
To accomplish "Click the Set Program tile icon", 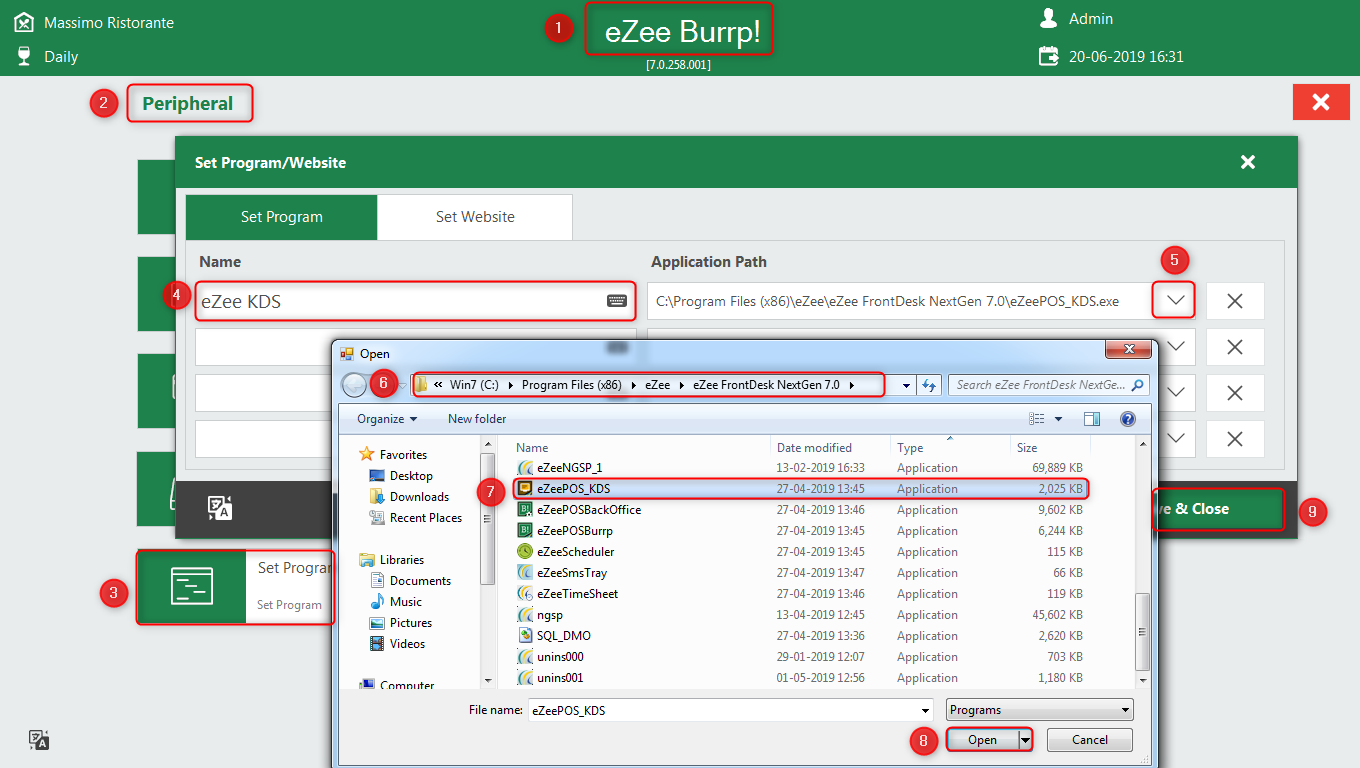I will pos(191,587).
